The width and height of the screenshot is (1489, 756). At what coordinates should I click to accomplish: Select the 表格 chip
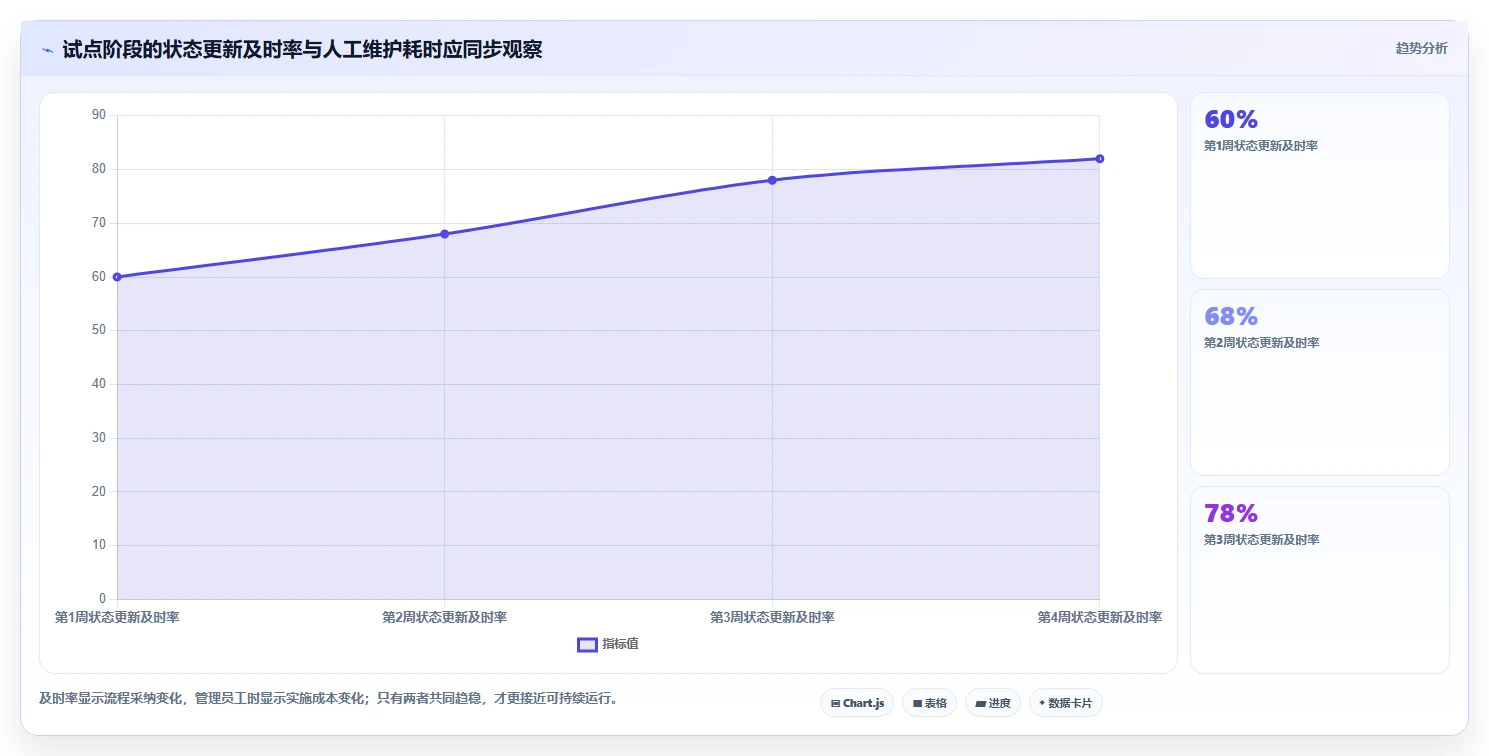tap(929, 703)
